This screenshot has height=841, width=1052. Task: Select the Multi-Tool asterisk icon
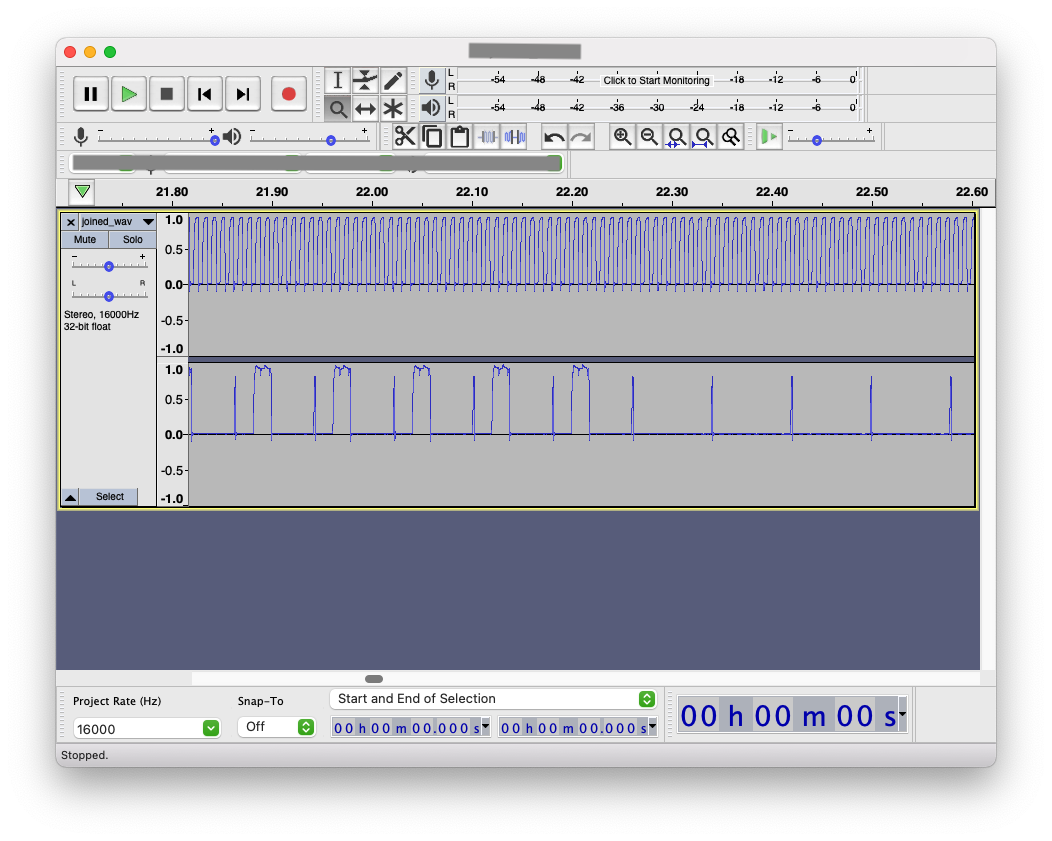coord(392,108)
